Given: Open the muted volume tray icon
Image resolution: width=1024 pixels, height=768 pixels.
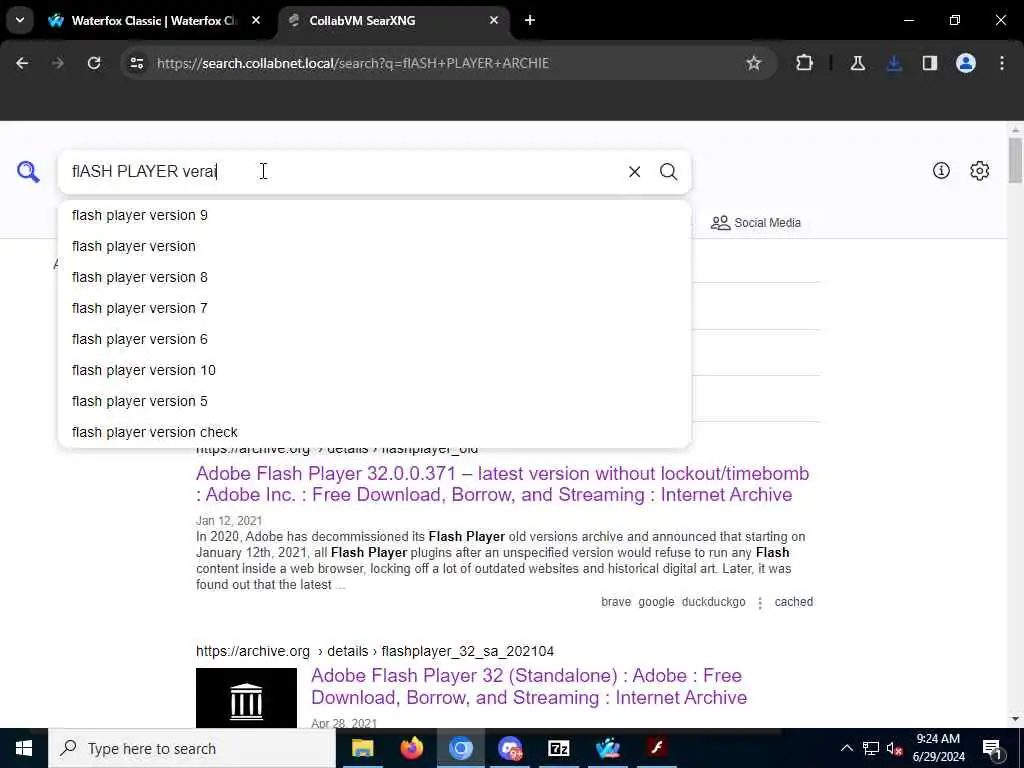Looking at the screenshot, I should tap(895, 748).
